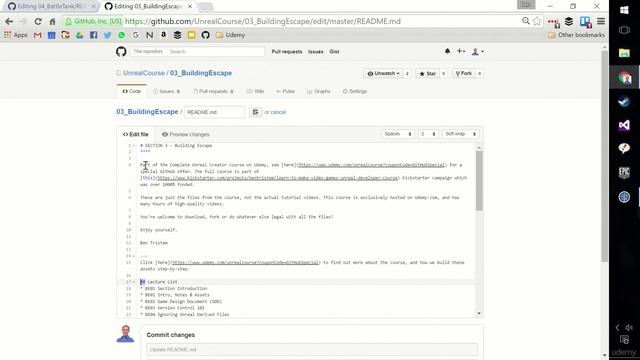
Task: Open the browser home page icon
Action: click(52, 21)
